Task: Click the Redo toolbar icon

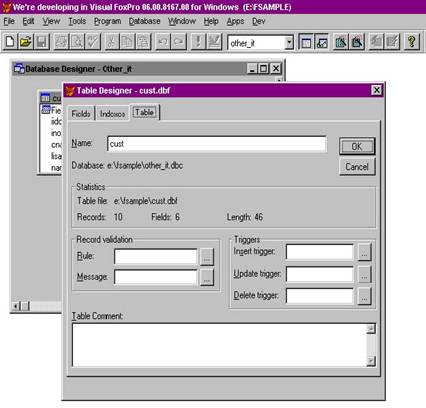Action: [x=179, y=42]
